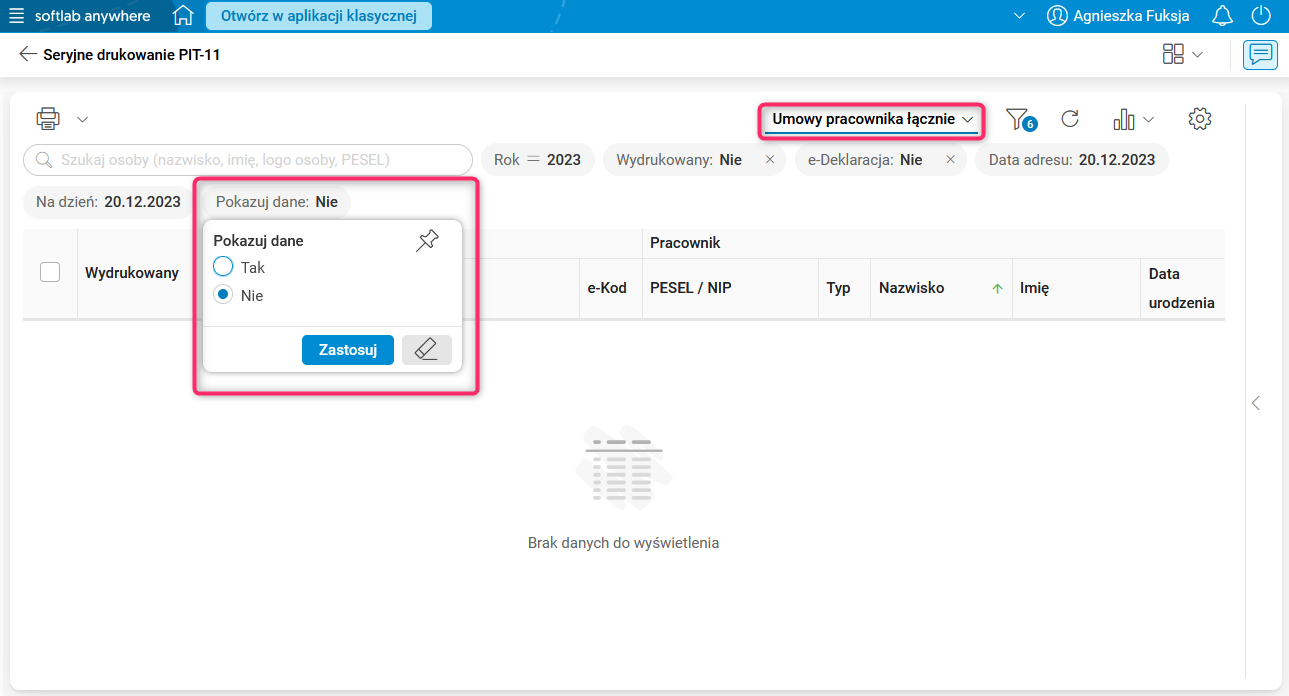Remove the Wydrukowany filter with x
This screenshot has width=1289, height=696.
coord(769,160)
